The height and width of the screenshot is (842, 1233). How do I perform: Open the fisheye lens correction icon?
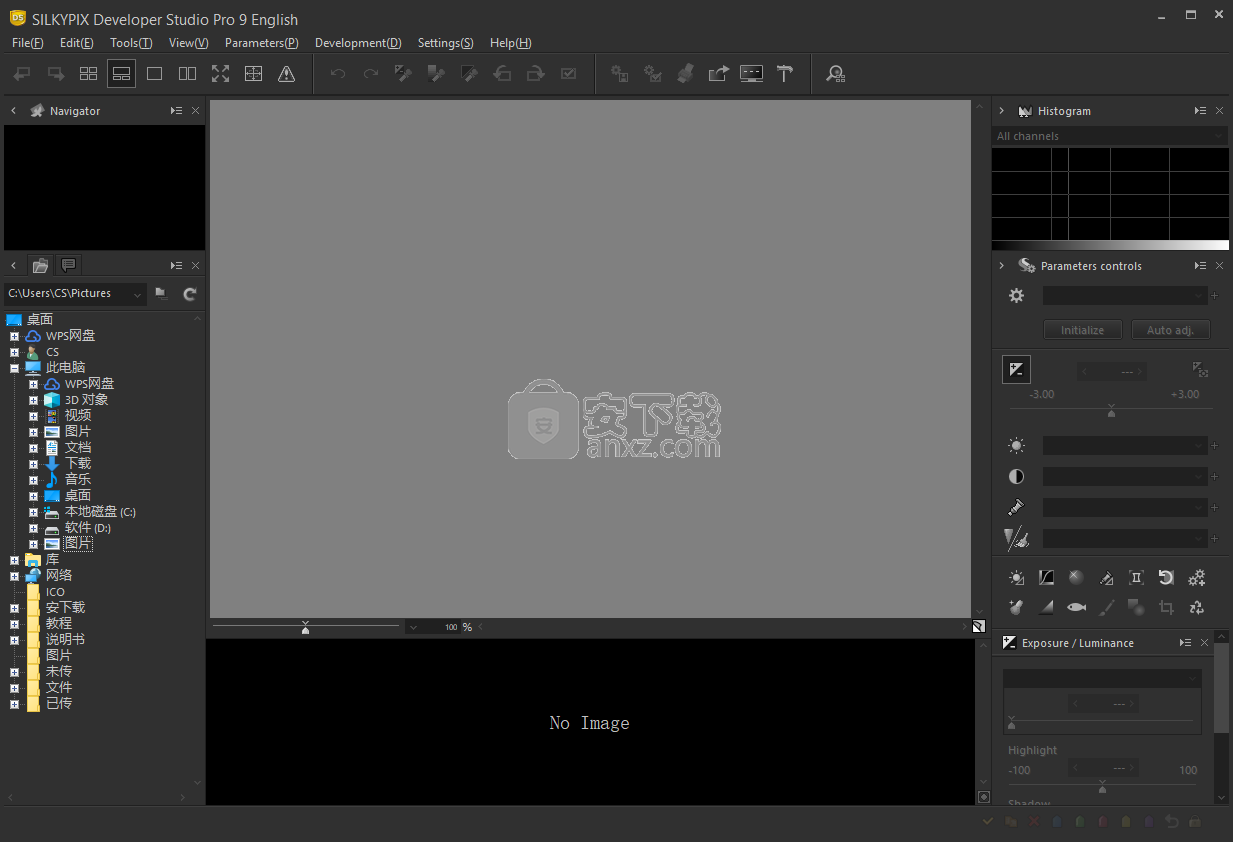[x=1076, y=607]
